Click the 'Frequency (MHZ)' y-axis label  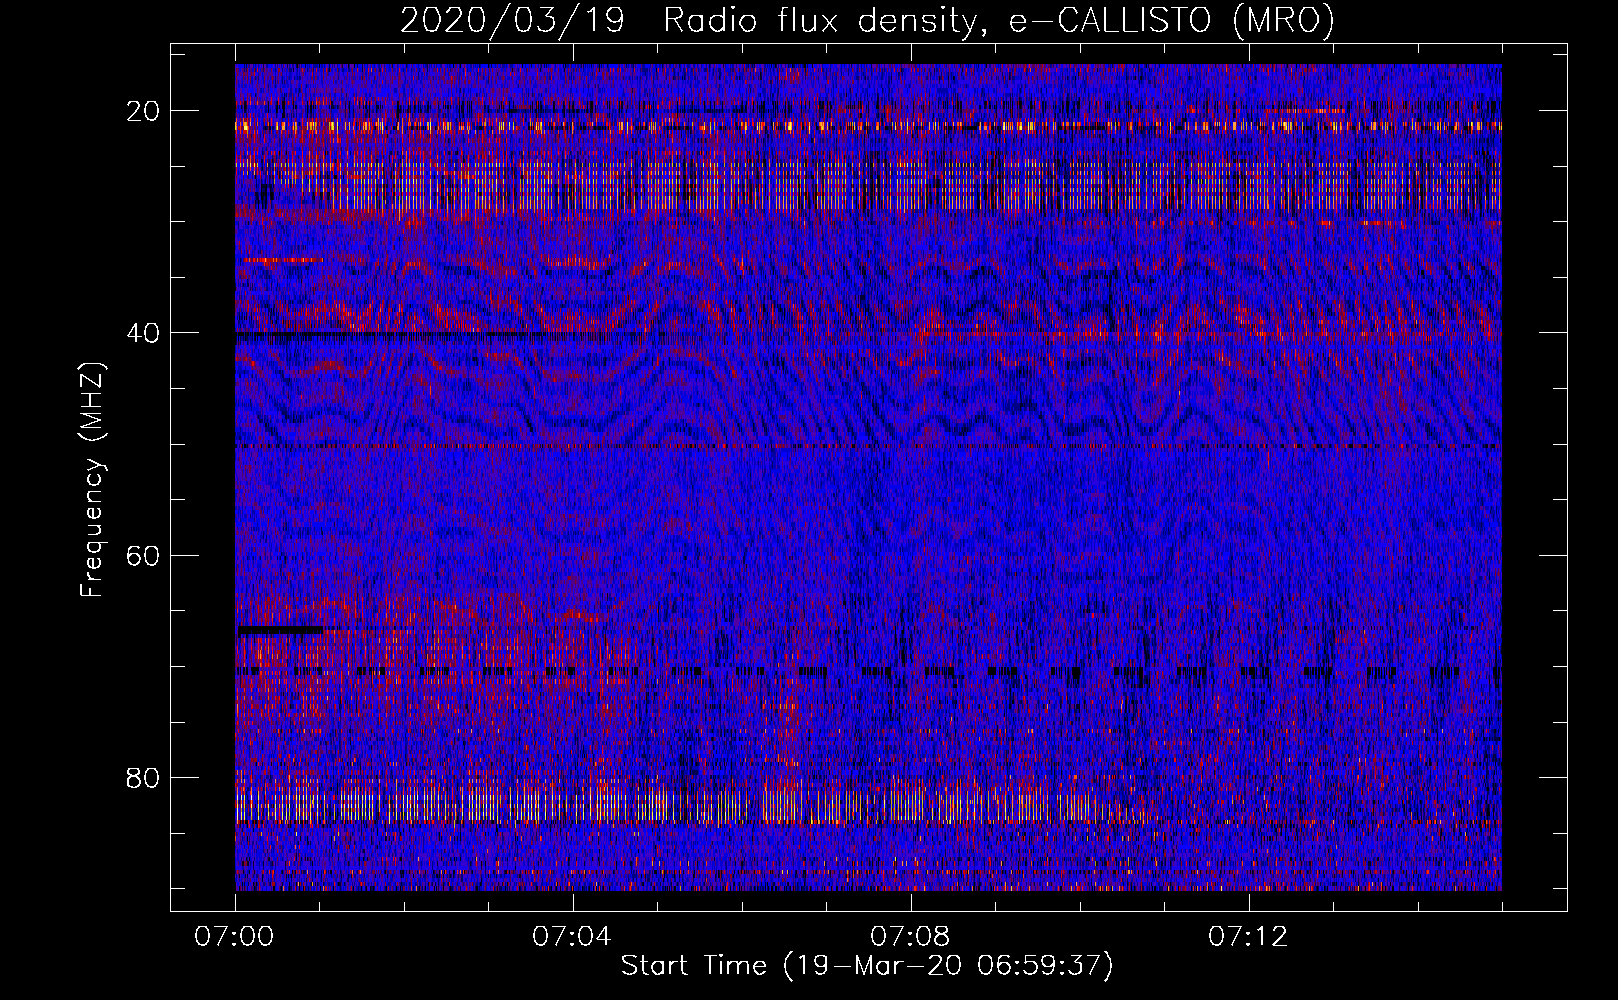tap(92, 480)
